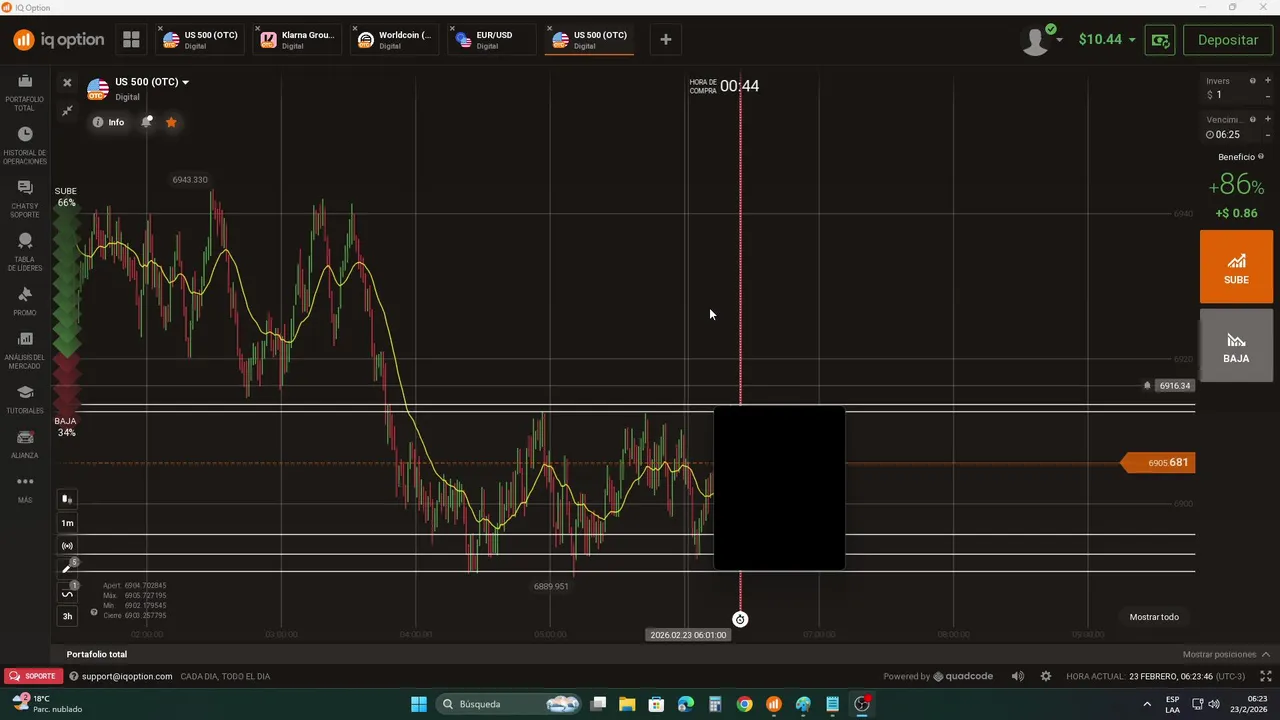Click the Beneficio help icon
Viewport: 1280px width, 720px height.
point(1261,157)
